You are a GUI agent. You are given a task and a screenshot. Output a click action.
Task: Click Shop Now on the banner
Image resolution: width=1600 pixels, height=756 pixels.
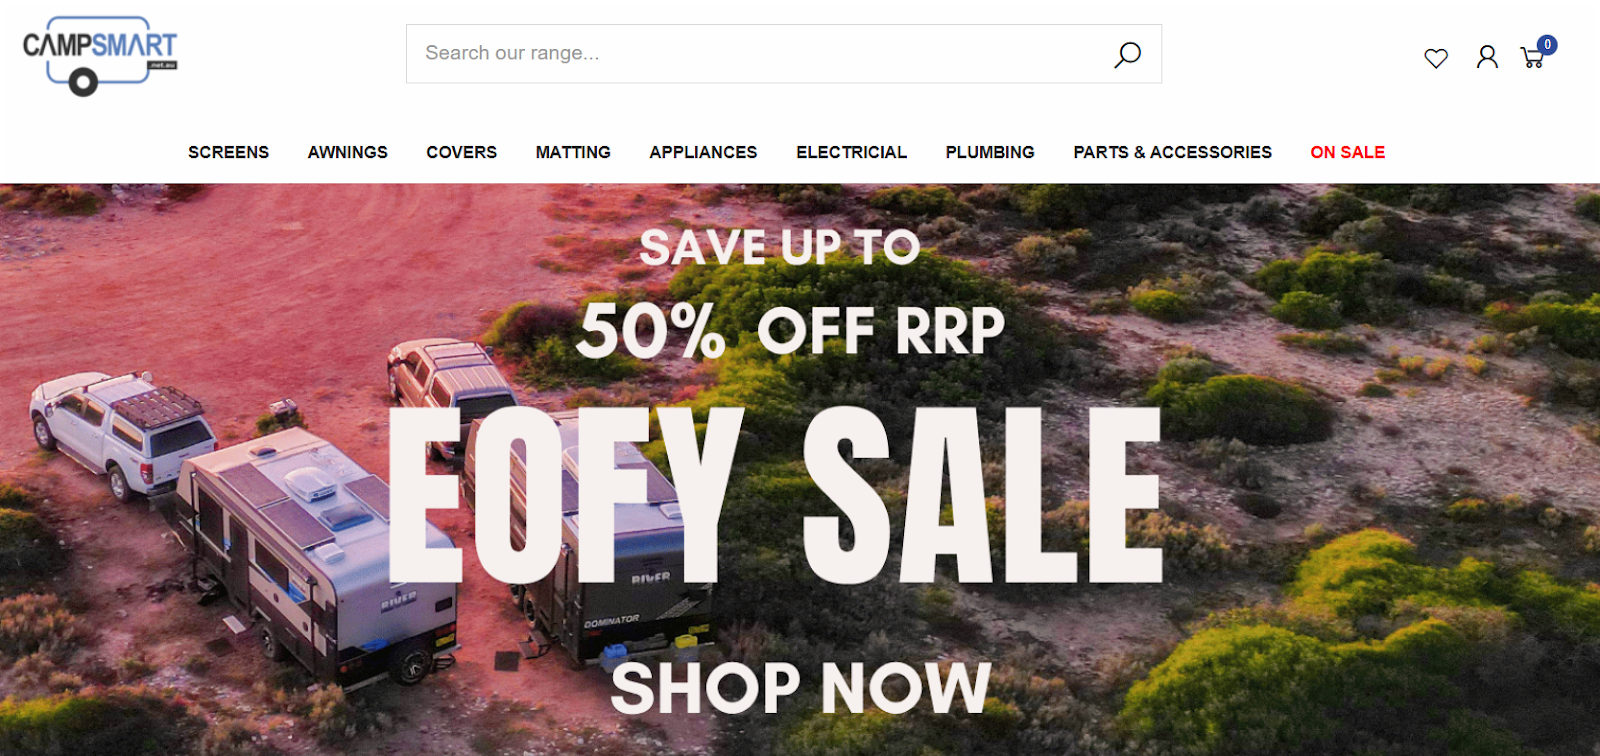[800, 688]
